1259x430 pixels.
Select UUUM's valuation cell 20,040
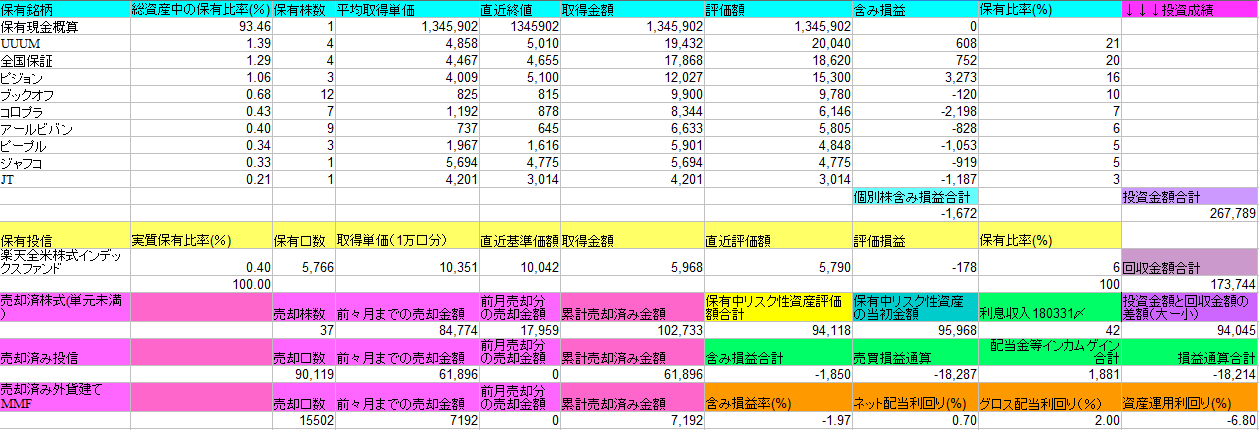(777, 44)
